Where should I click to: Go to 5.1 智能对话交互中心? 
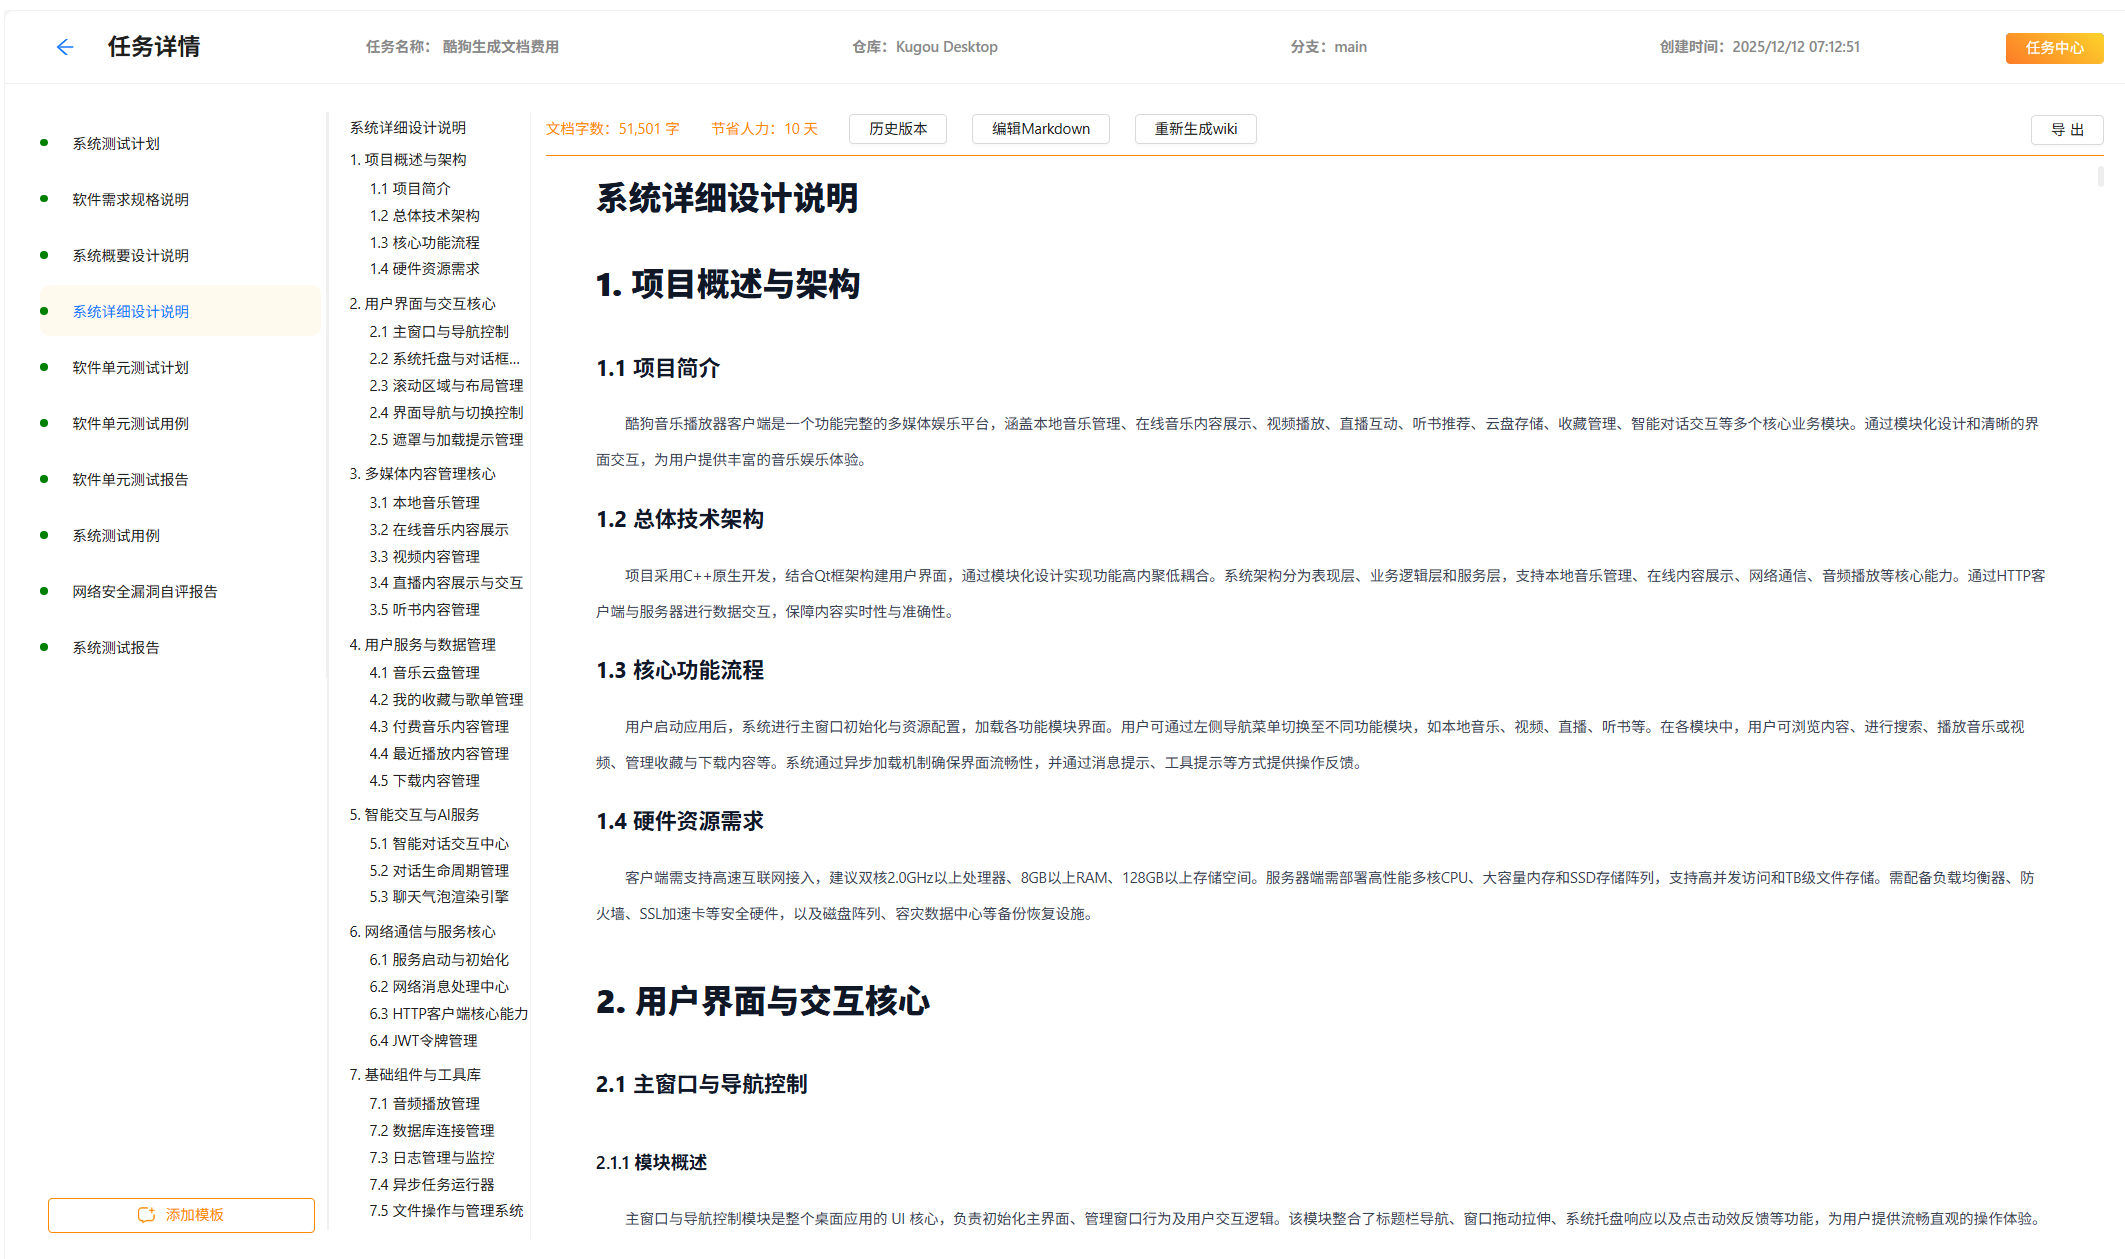pos(438,843)
